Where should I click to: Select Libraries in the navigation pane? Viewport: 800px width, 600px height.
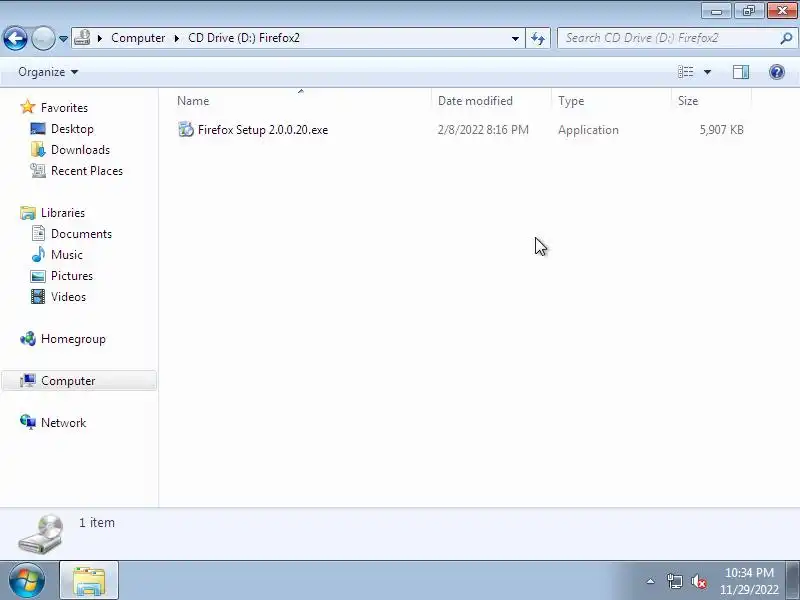pos(63,212)
